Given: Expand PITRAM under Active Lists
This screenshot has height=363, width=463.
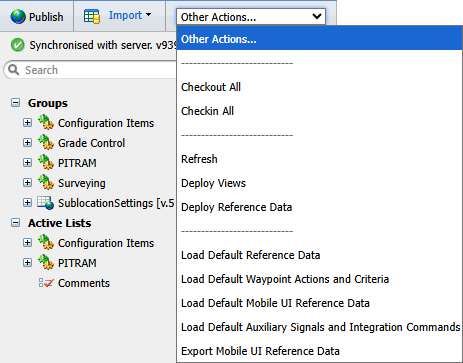Looking at the screenshot, I should pos(27,262).
